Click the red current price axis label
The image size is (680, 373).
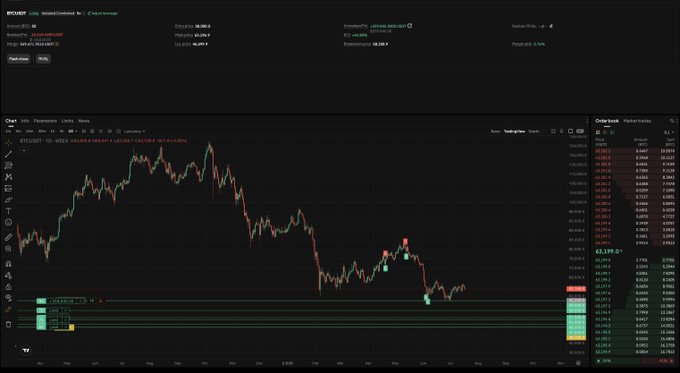[576, 289]
